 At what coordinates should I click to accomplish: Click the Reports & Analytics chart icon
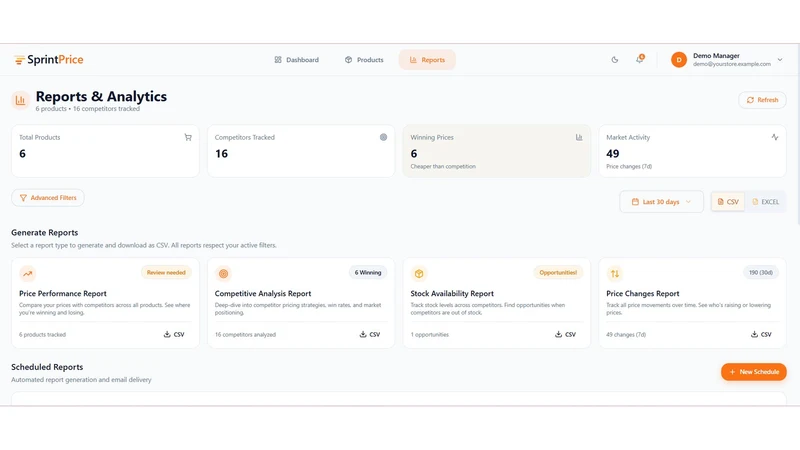[20, 100]
